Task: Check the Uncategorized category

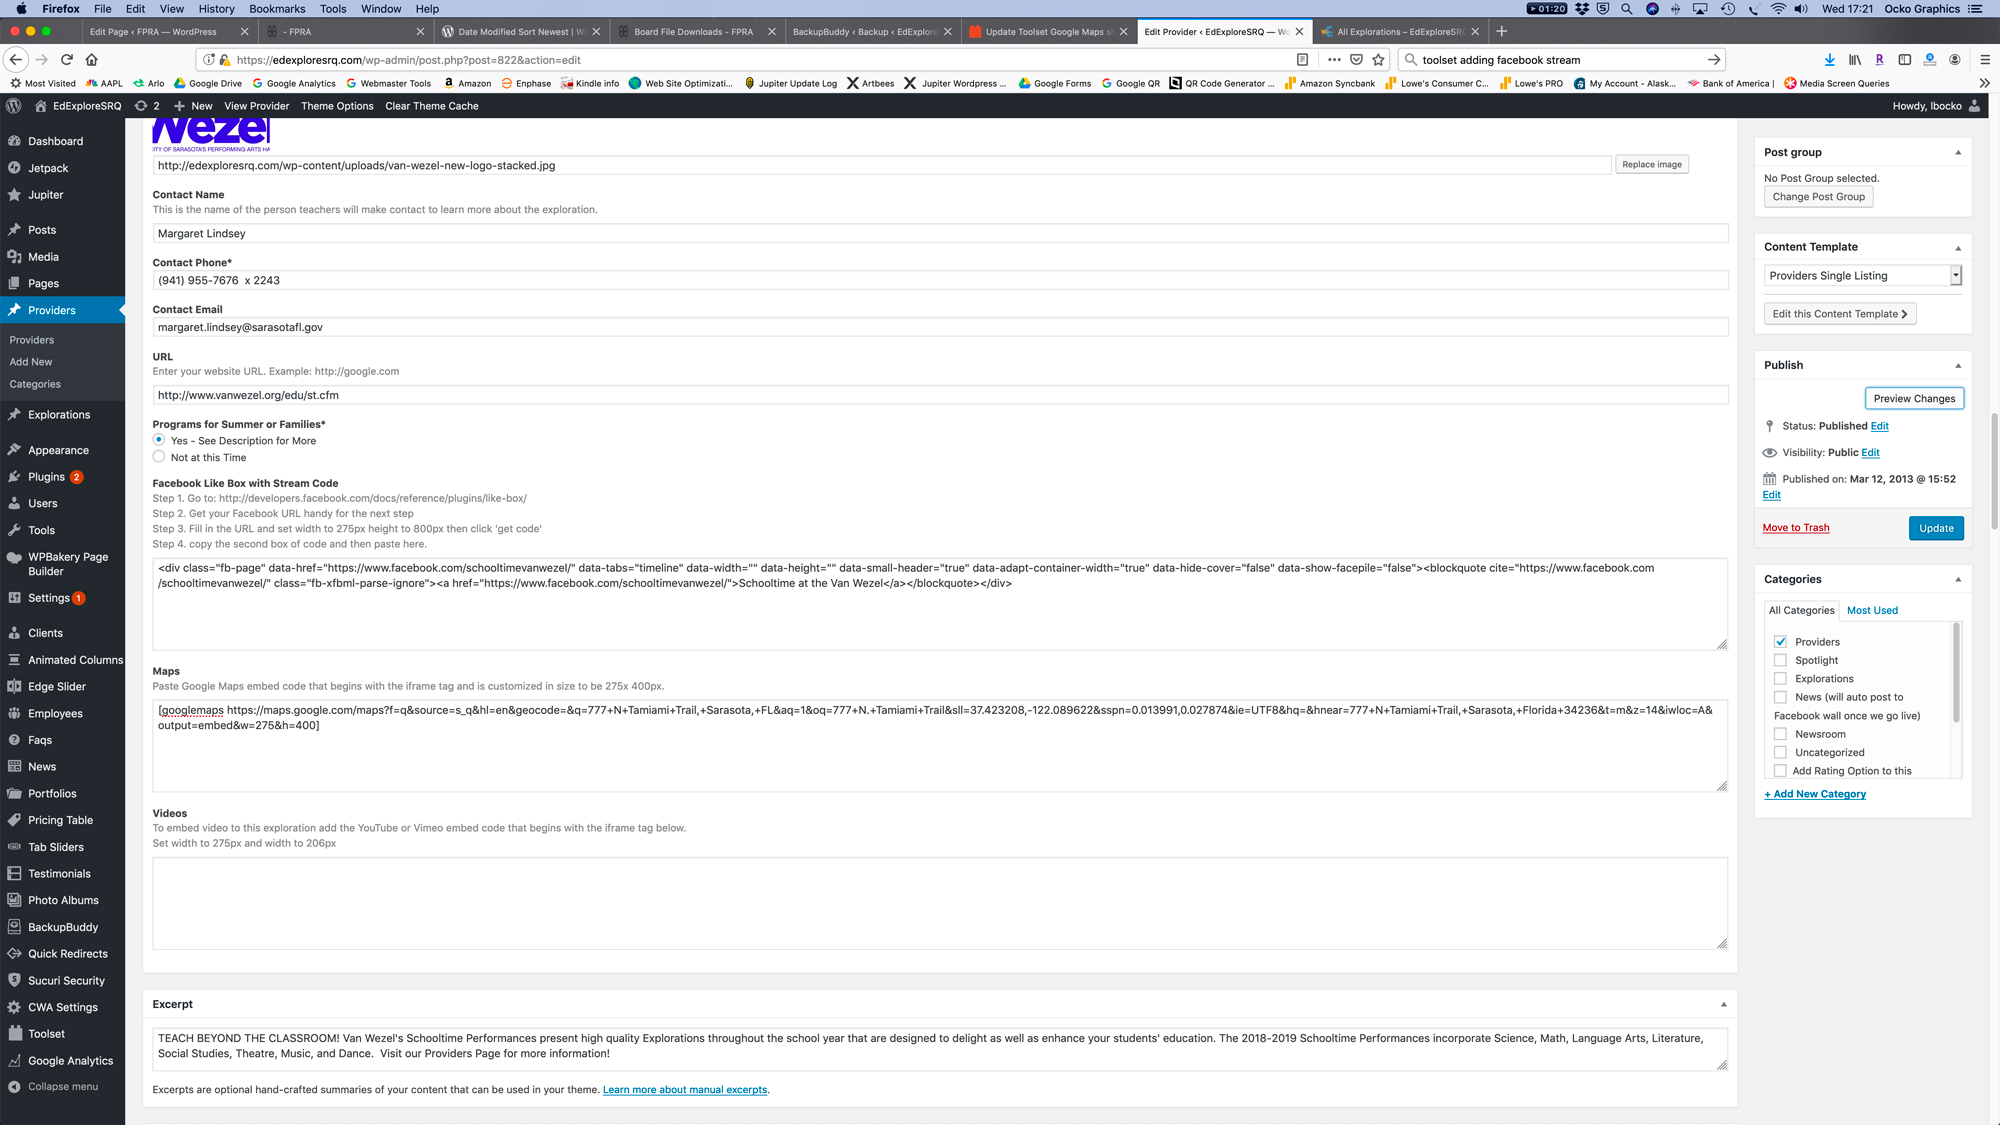Action: point(1780,753)
